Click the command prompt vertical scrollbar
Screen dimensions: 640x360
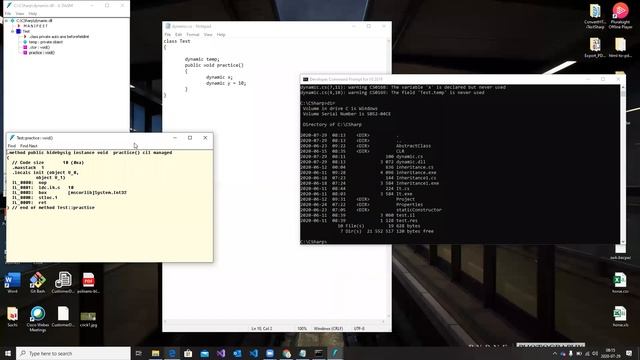tap(622, 163)
